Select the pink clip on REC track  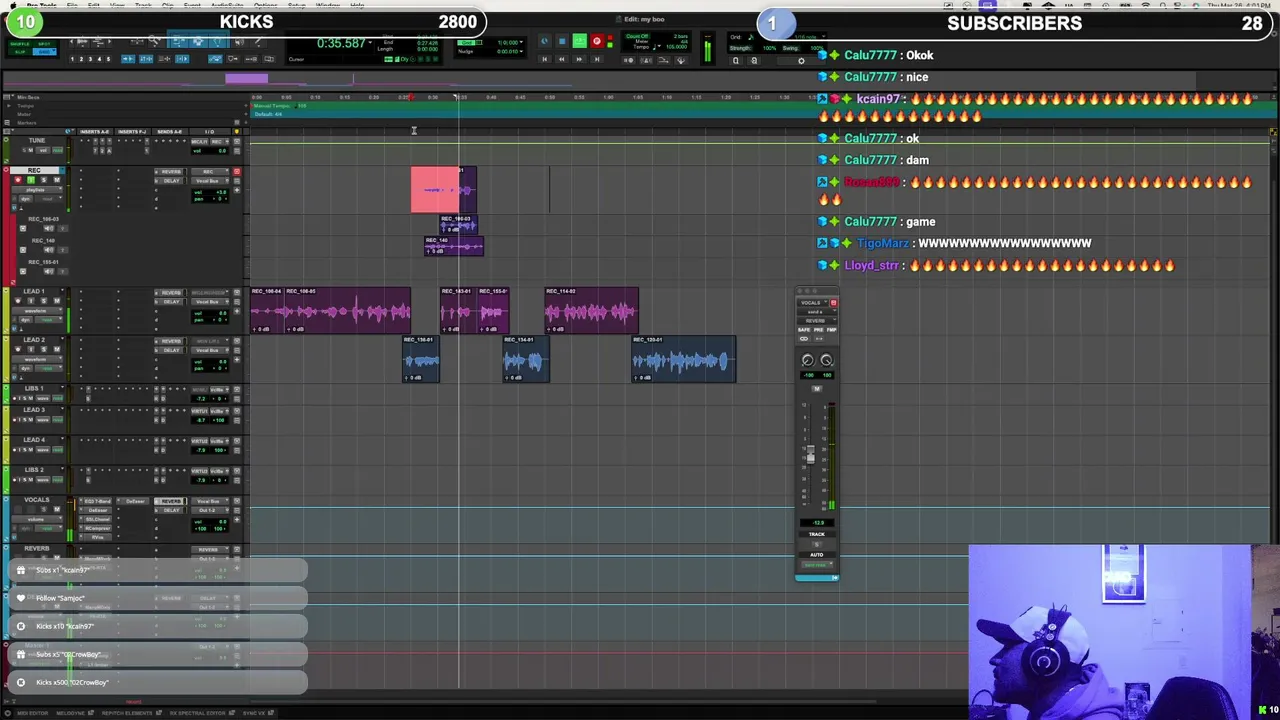point(435,190)
